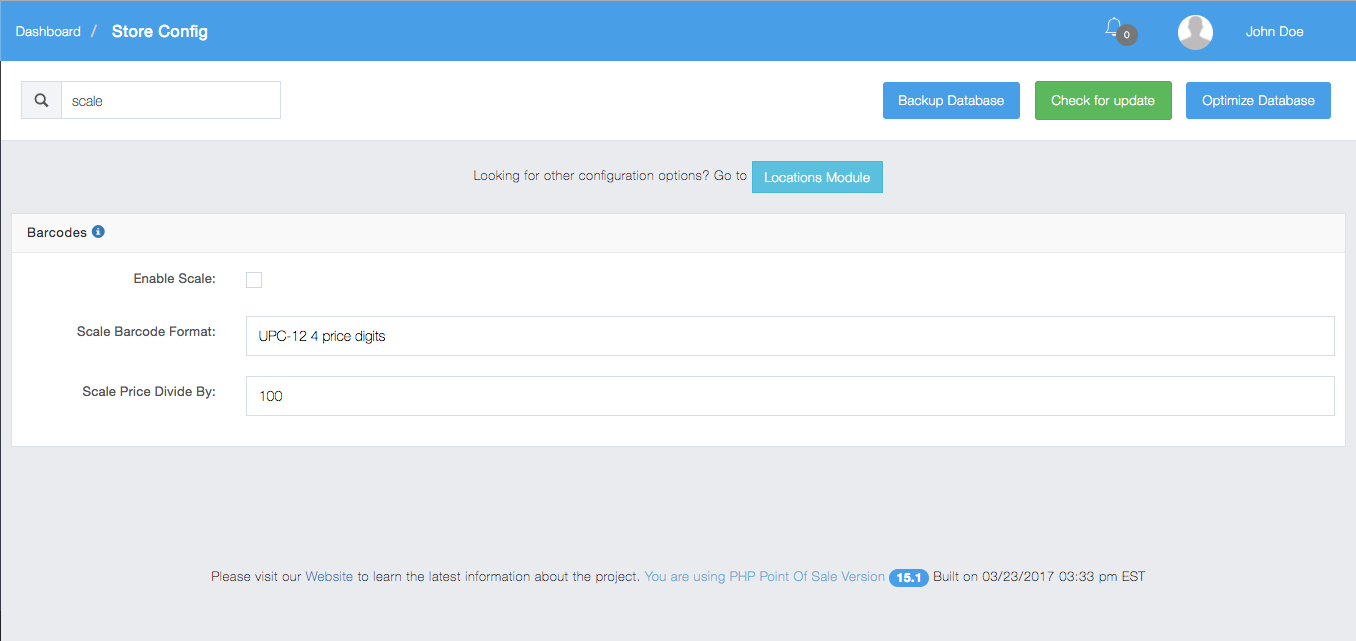This screenshot has height=641, width=1356.
Task: Click the PHP Point Of Sale Version link
Action: 764,577
